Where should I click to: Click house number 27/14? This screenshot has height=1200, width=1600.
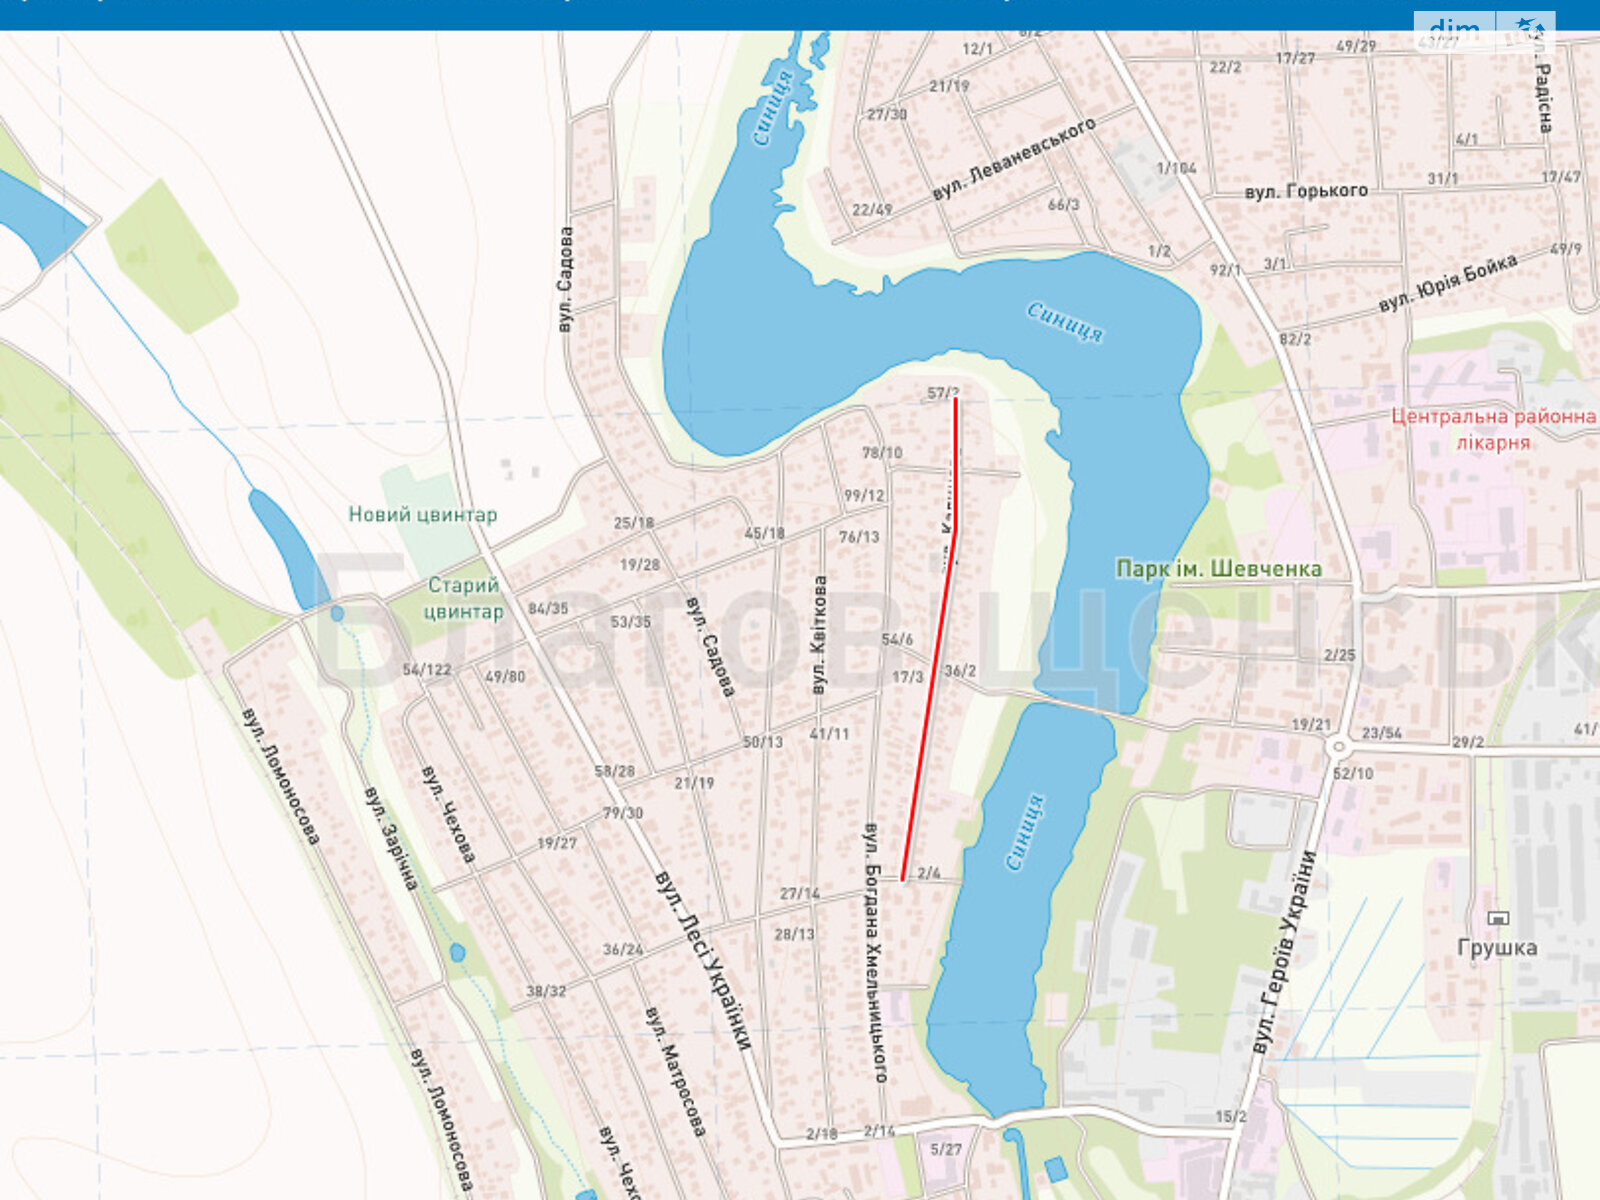pos(800,894)
